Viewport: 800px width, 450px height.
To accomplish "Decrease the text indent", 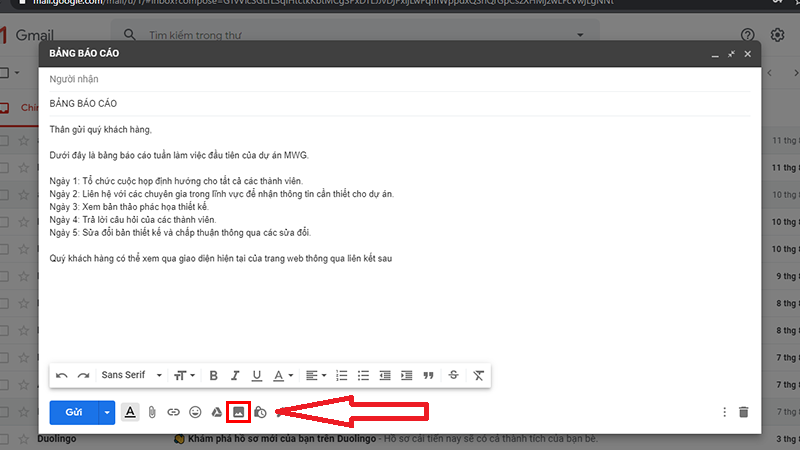I will [385, 376].
